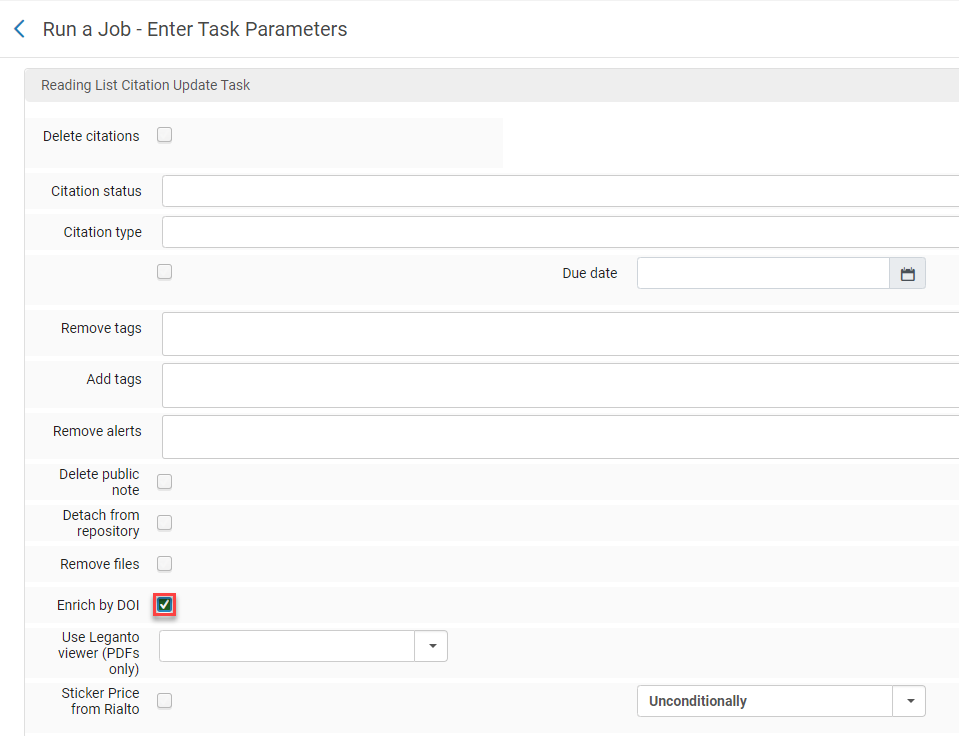Image resolution: width=959 pixels, height=736 pixels.
Task: Click the Citation status field
Action: coord(560,191)
